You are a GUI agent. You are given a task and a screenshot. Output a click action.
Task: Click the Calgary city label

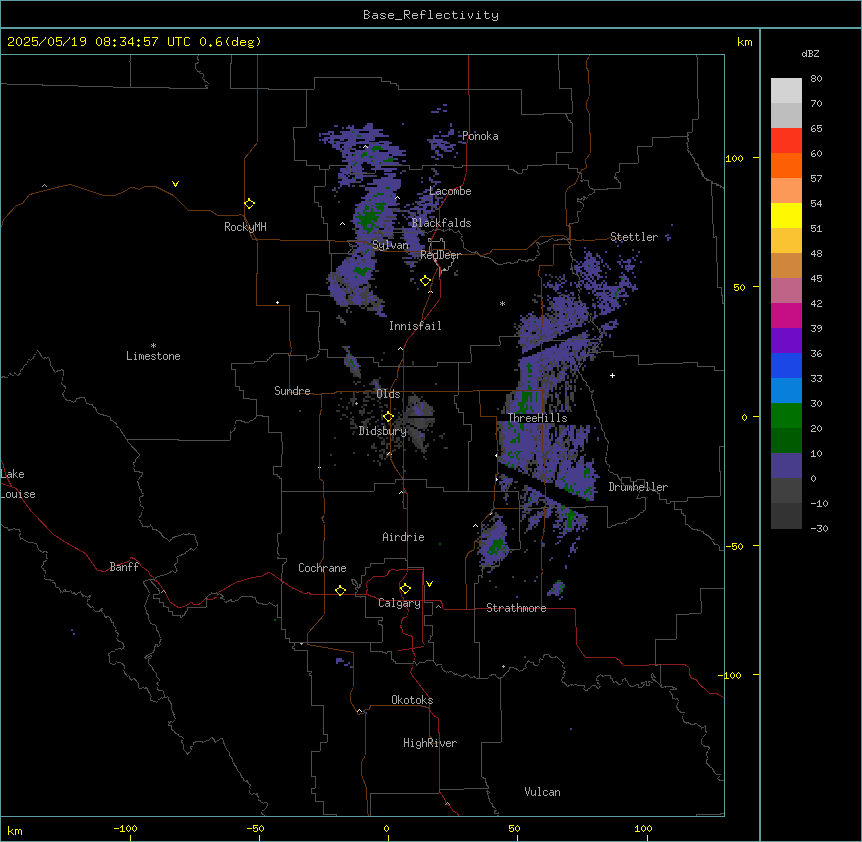pos(399,603)
